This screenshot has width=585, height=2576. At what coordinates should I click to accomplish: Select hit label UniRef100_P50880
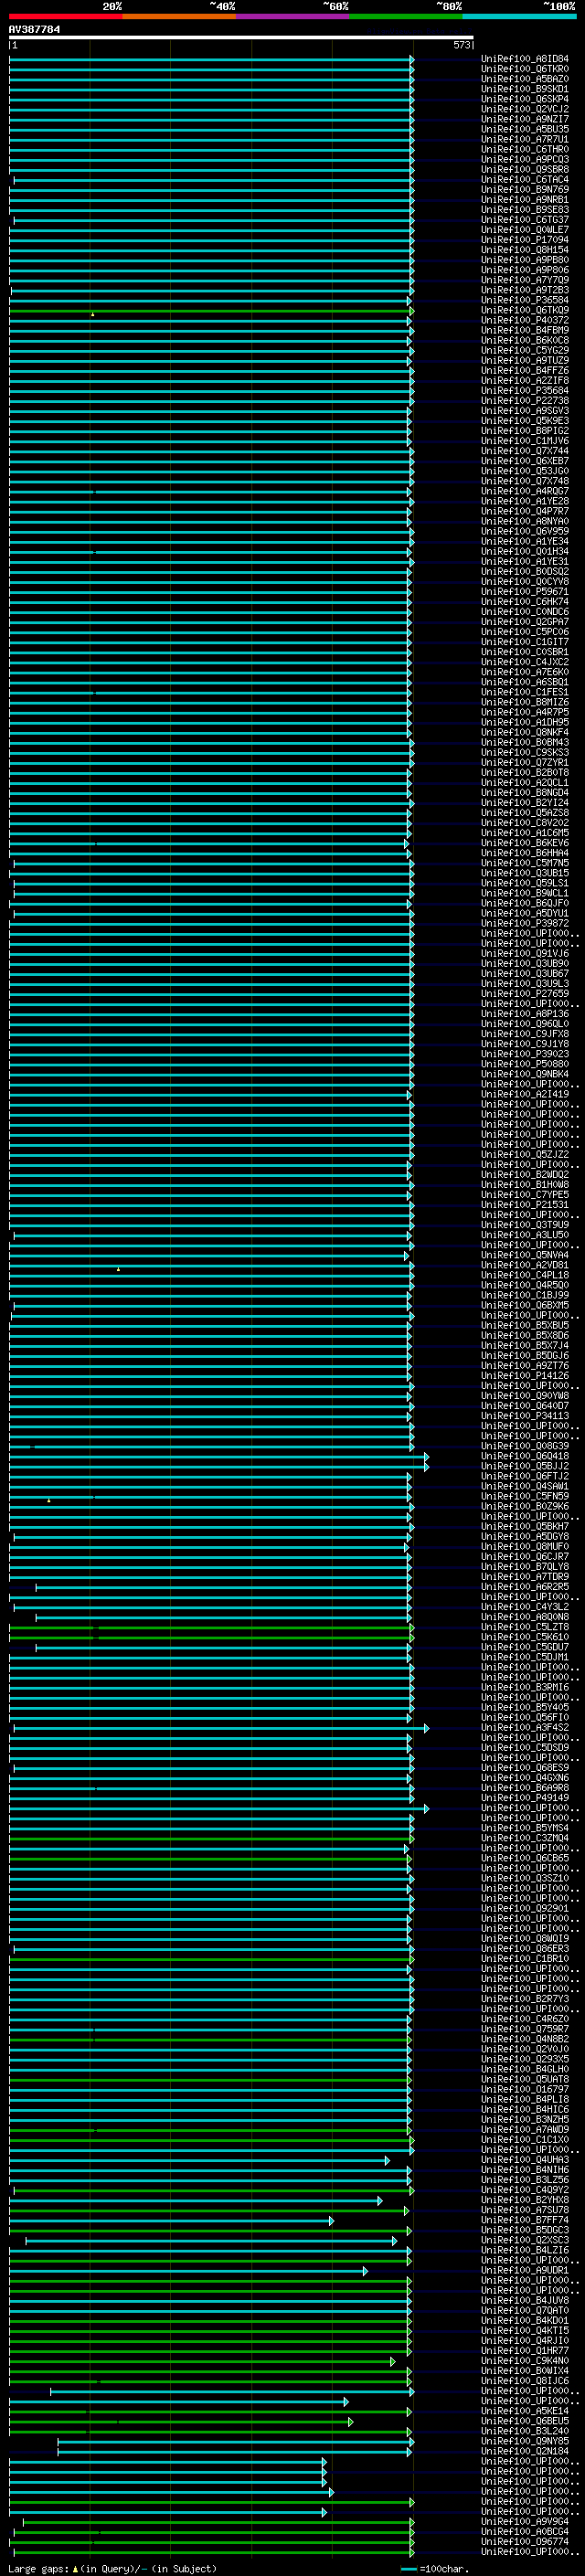tap(525, 1064)
